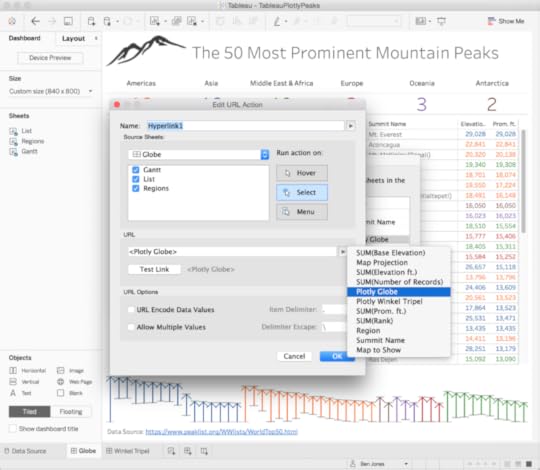This screenshot has width=540, height=470.
Task: Click the summit list vertical scrollbar
Action: click(523, 181)
